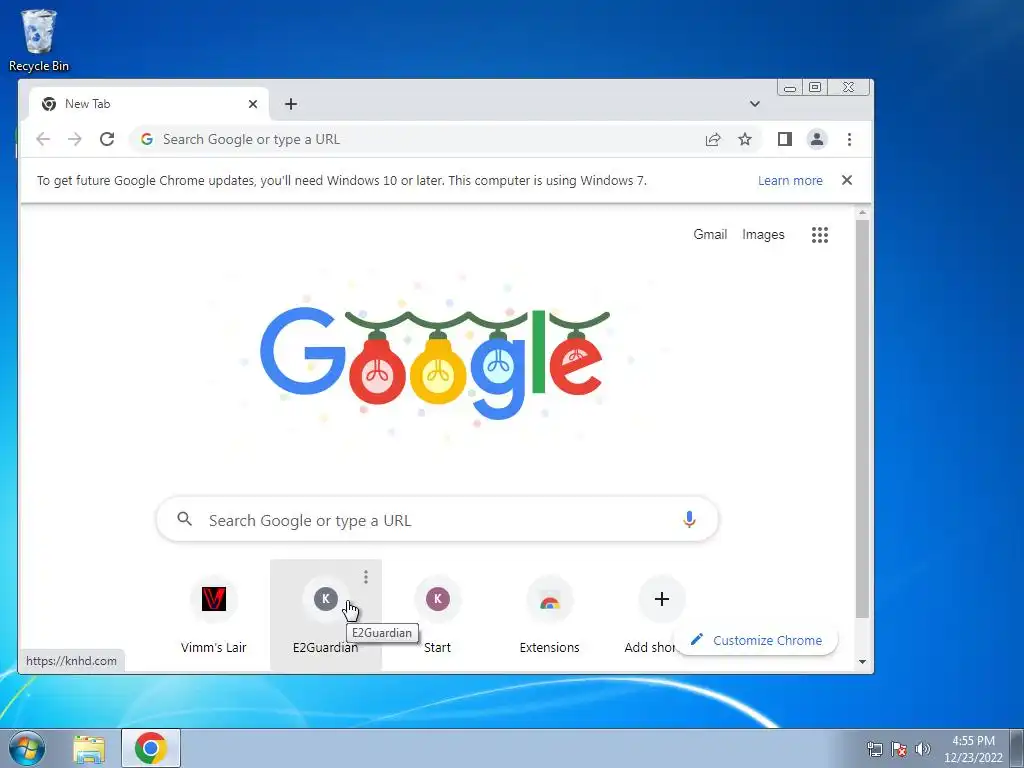Screen dimensions: 1024x768
Task: Expand the tab search chevron
Action: [754, 104]
